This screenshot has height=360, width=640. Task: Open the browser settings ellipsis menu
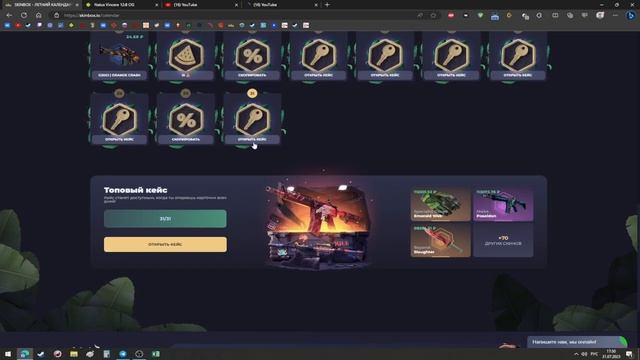point(615,16)
